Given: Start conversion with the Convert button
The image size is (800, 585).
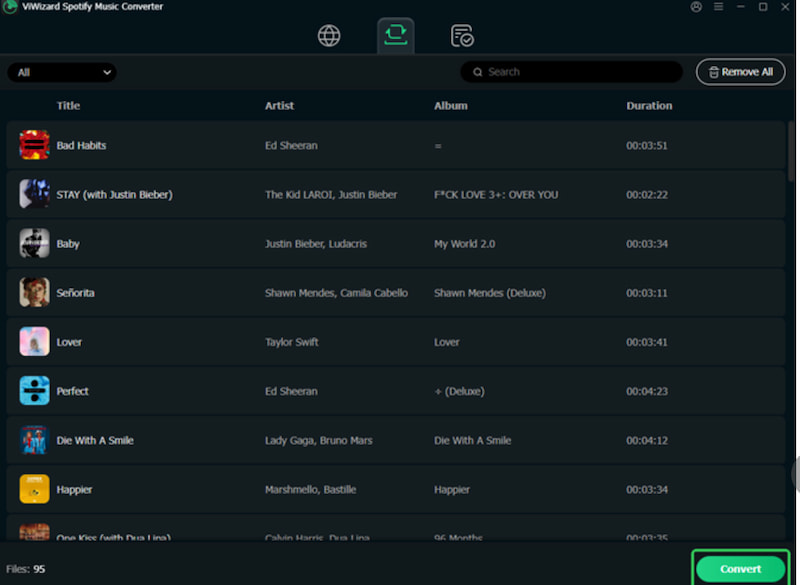Looking at the screenshot, I should click(740, 569).
